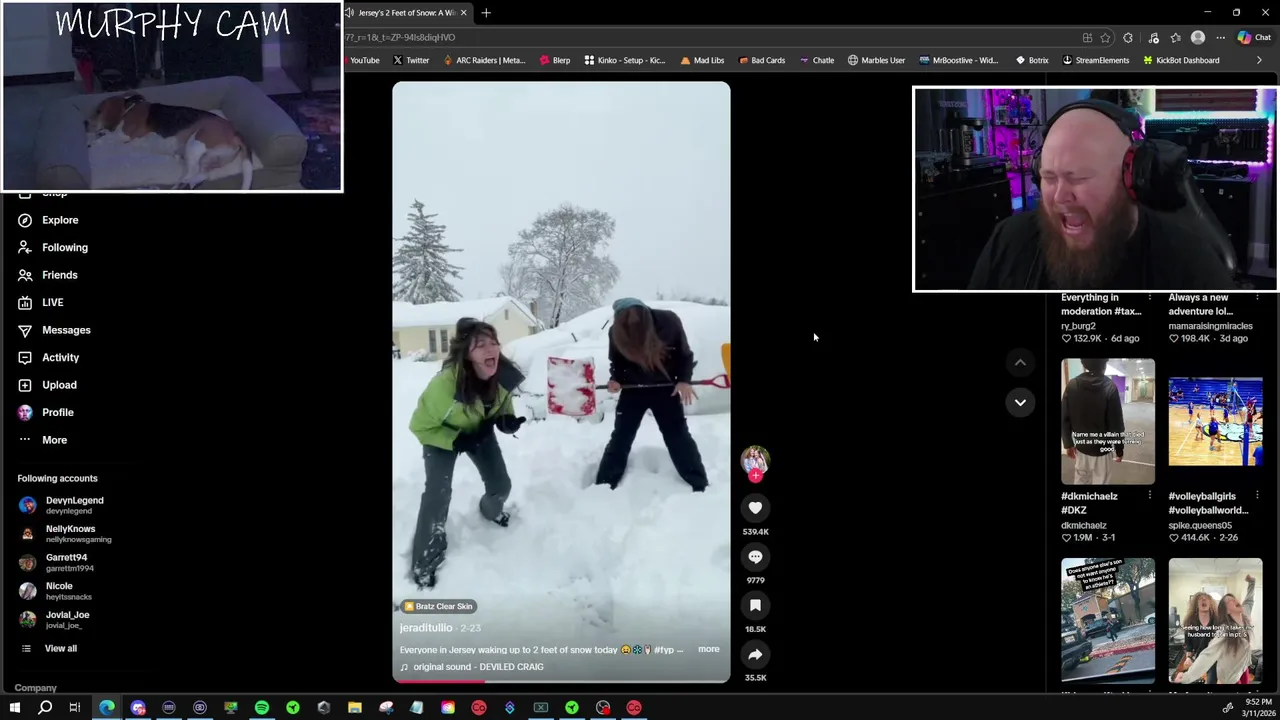Open comments via speech bubble icon
The image size is (1280, 720).
click(x=755, y=557)
